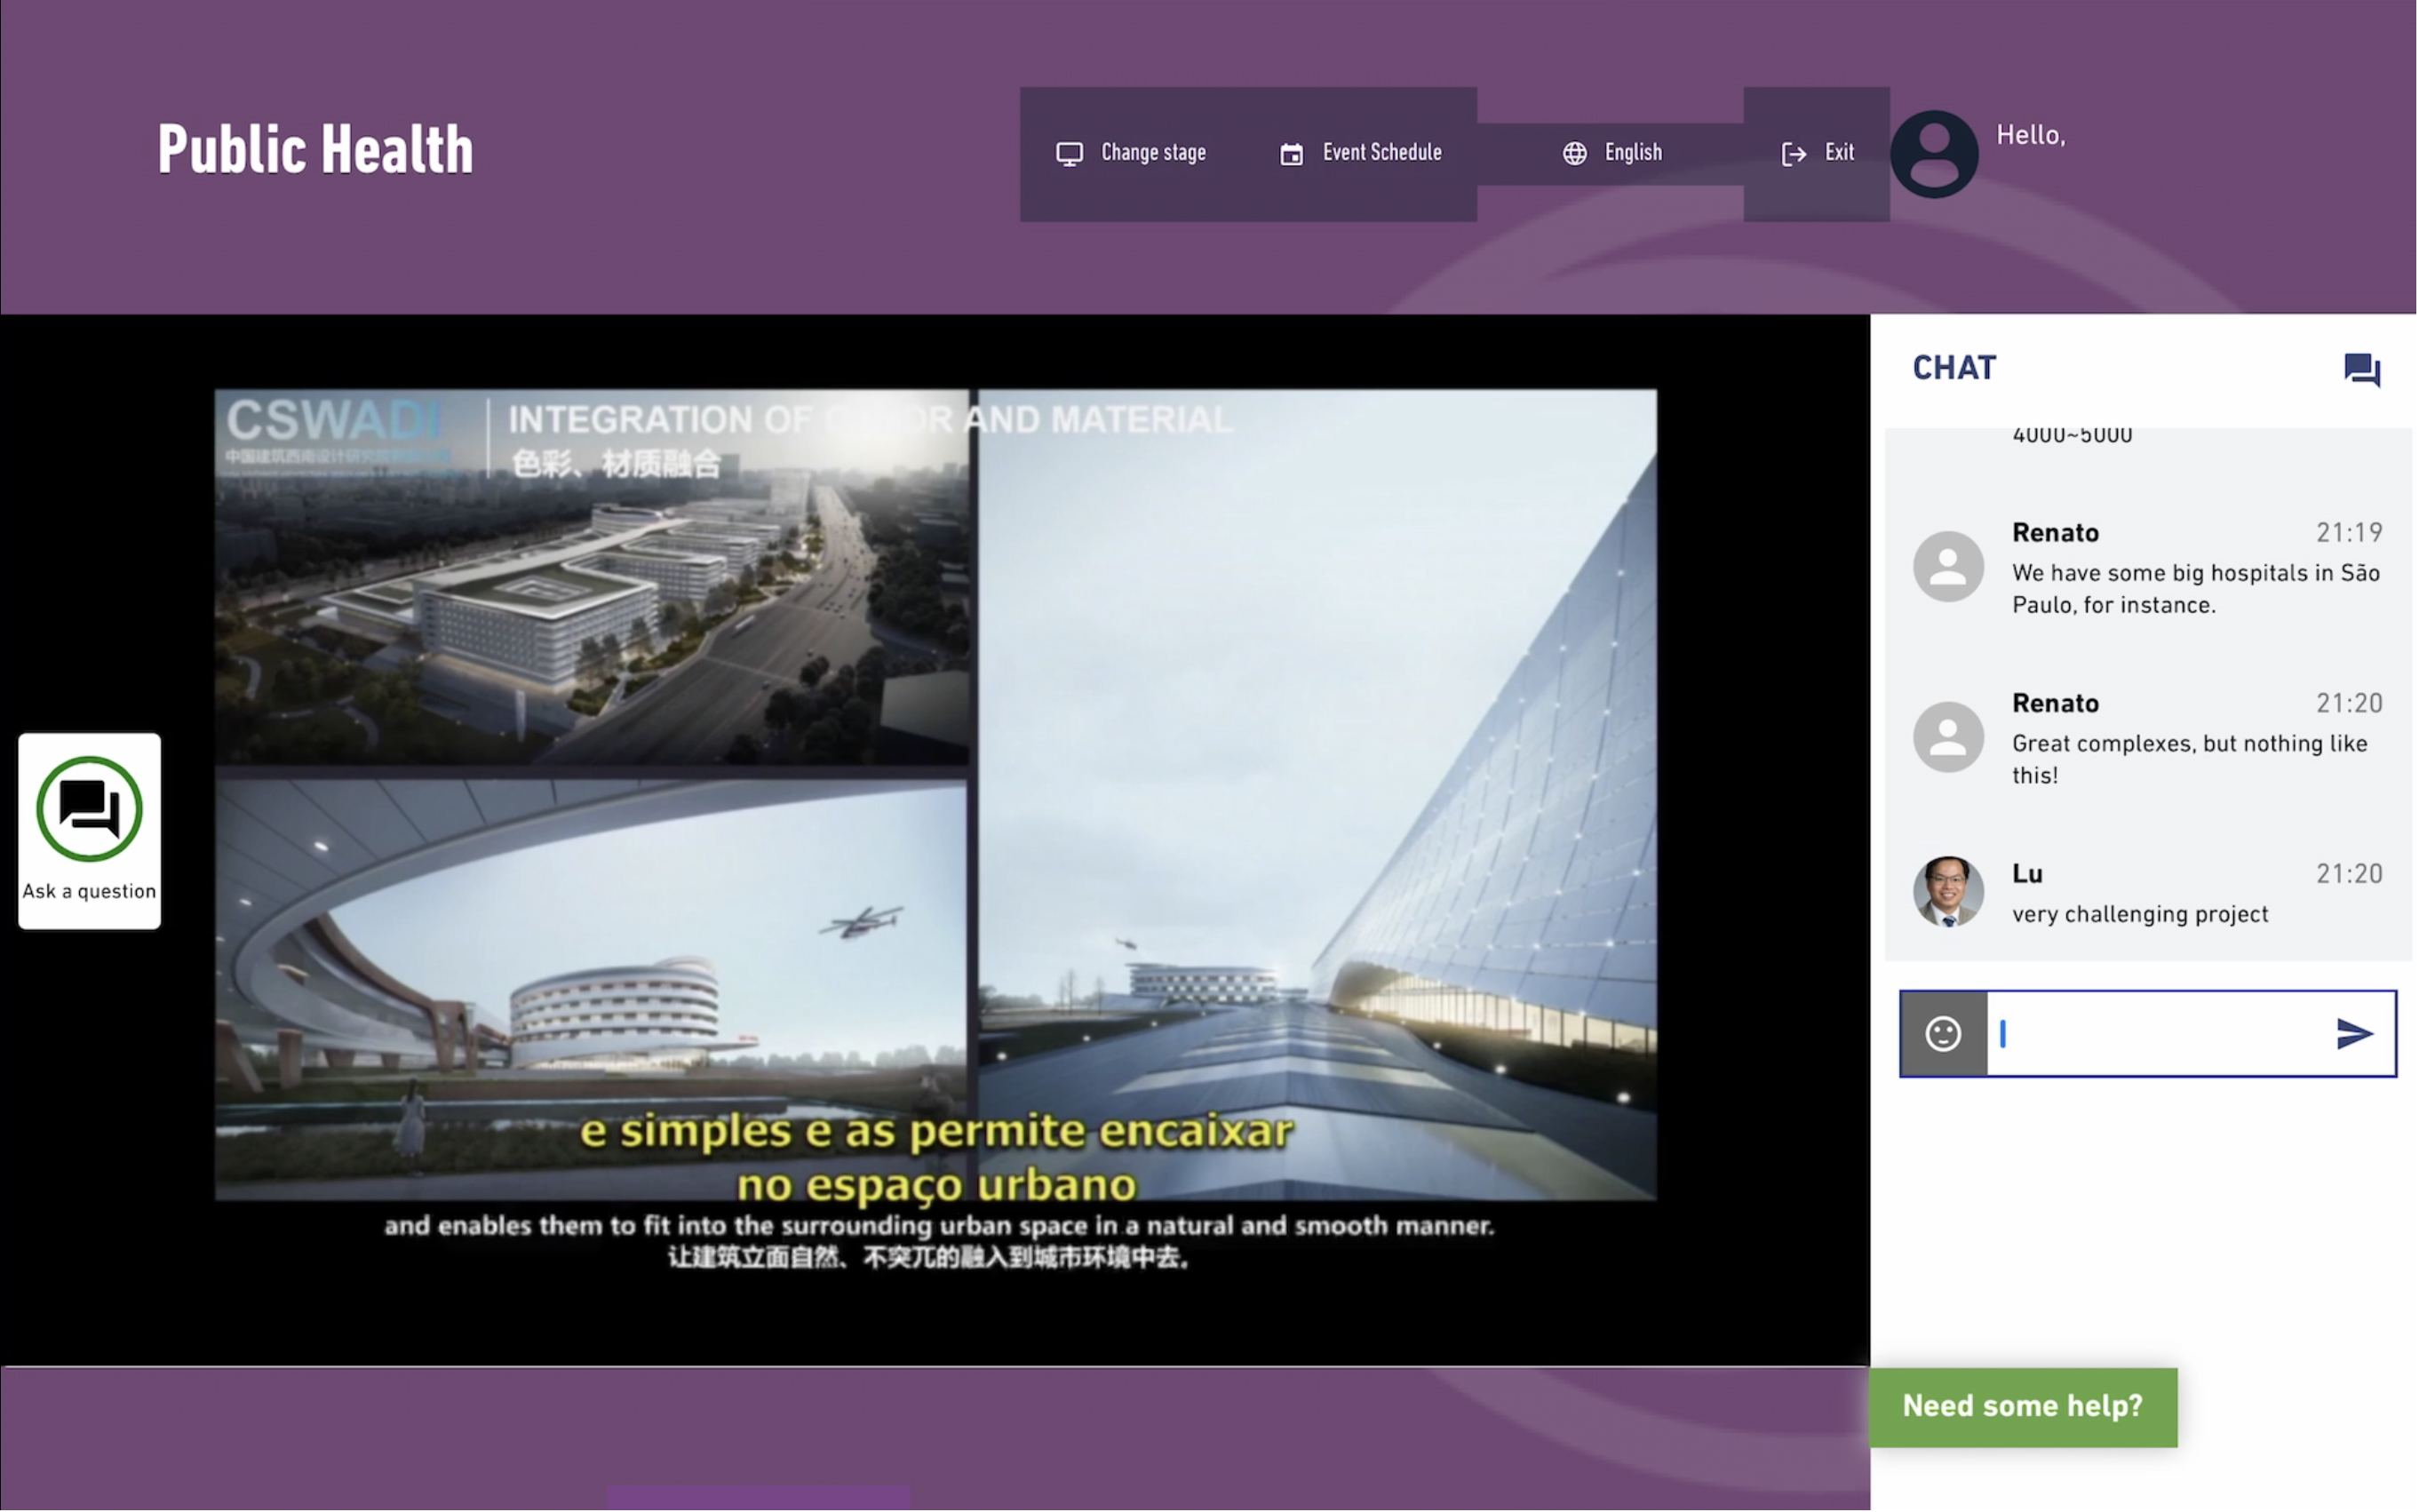Click Renato's avatar on the 21:19 message
2419x1512 pixels.
pyautogui.click(x=1947, y=566)
